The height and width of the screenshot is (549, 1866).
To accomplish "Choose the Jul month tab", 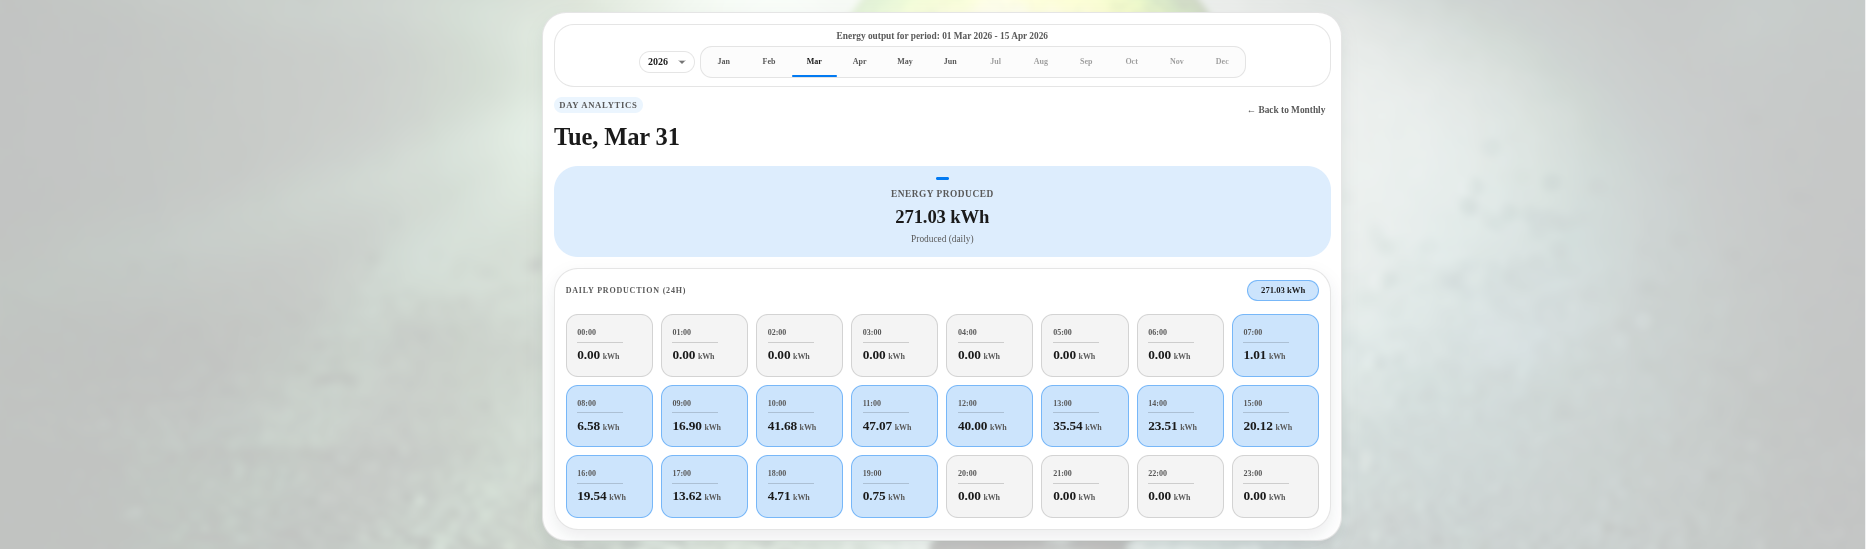I will 995,62.
